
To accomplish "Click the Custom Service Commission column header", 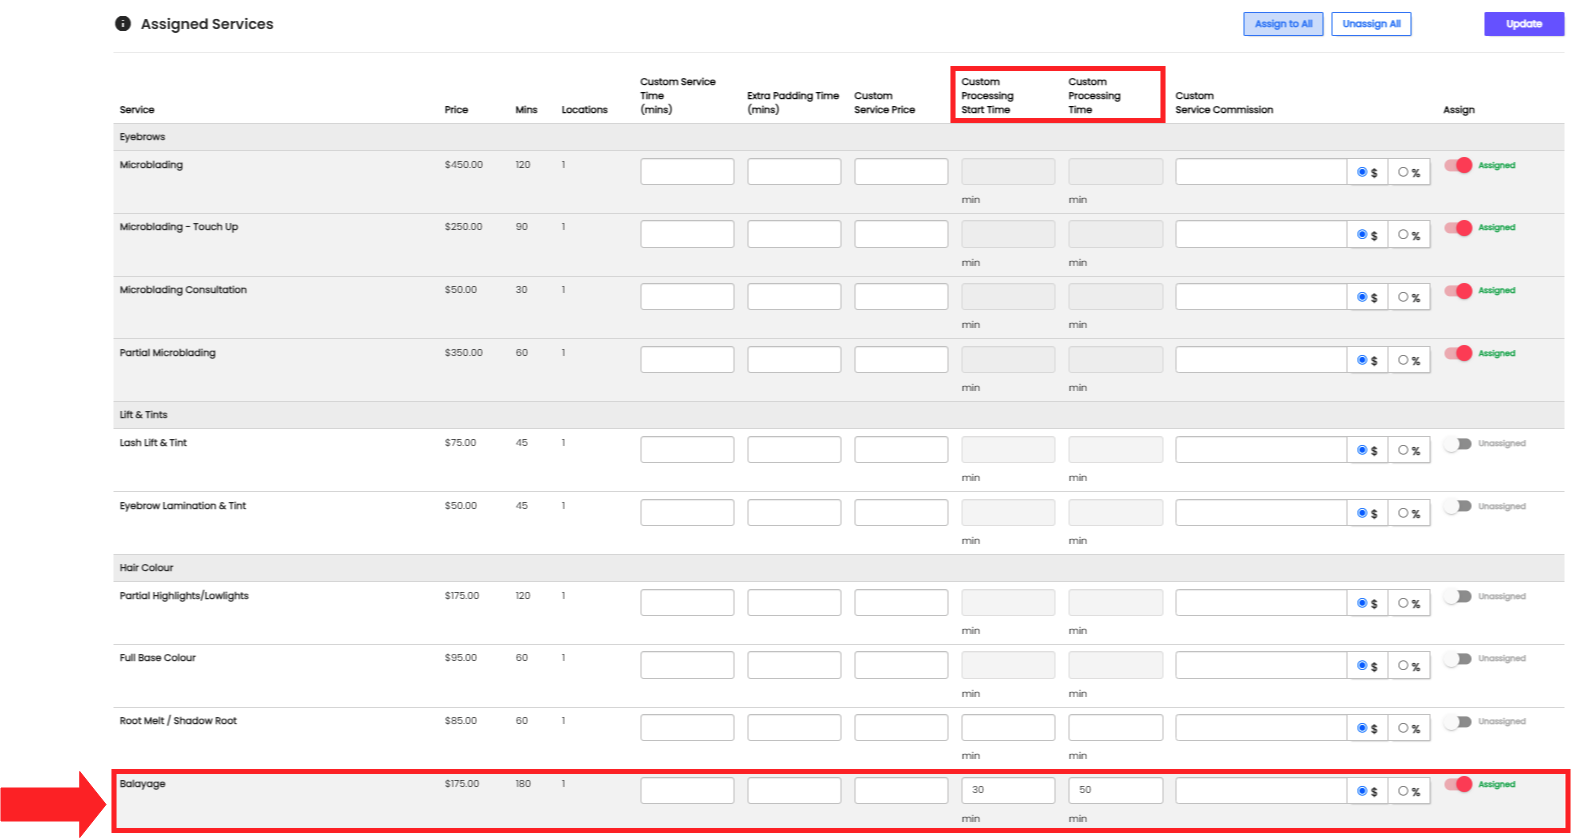I will click(x=1224, y=103).
